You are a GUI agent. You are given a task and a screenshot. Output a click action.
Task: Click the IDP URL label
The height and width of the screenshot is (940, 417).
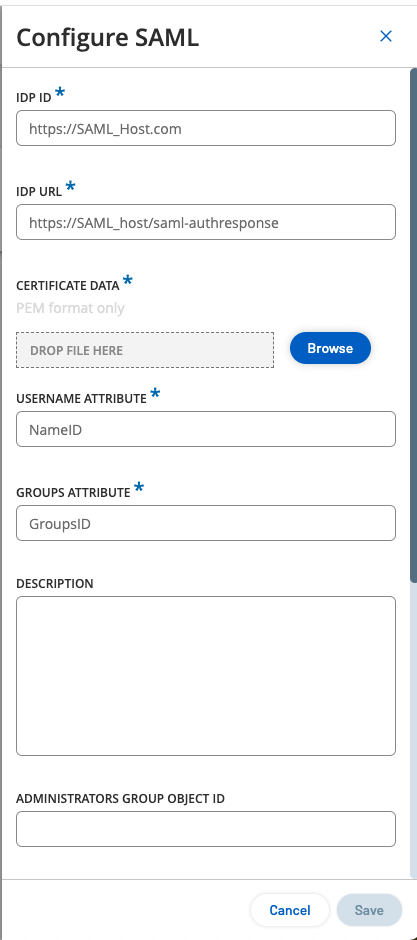click(x=39, y=193)
